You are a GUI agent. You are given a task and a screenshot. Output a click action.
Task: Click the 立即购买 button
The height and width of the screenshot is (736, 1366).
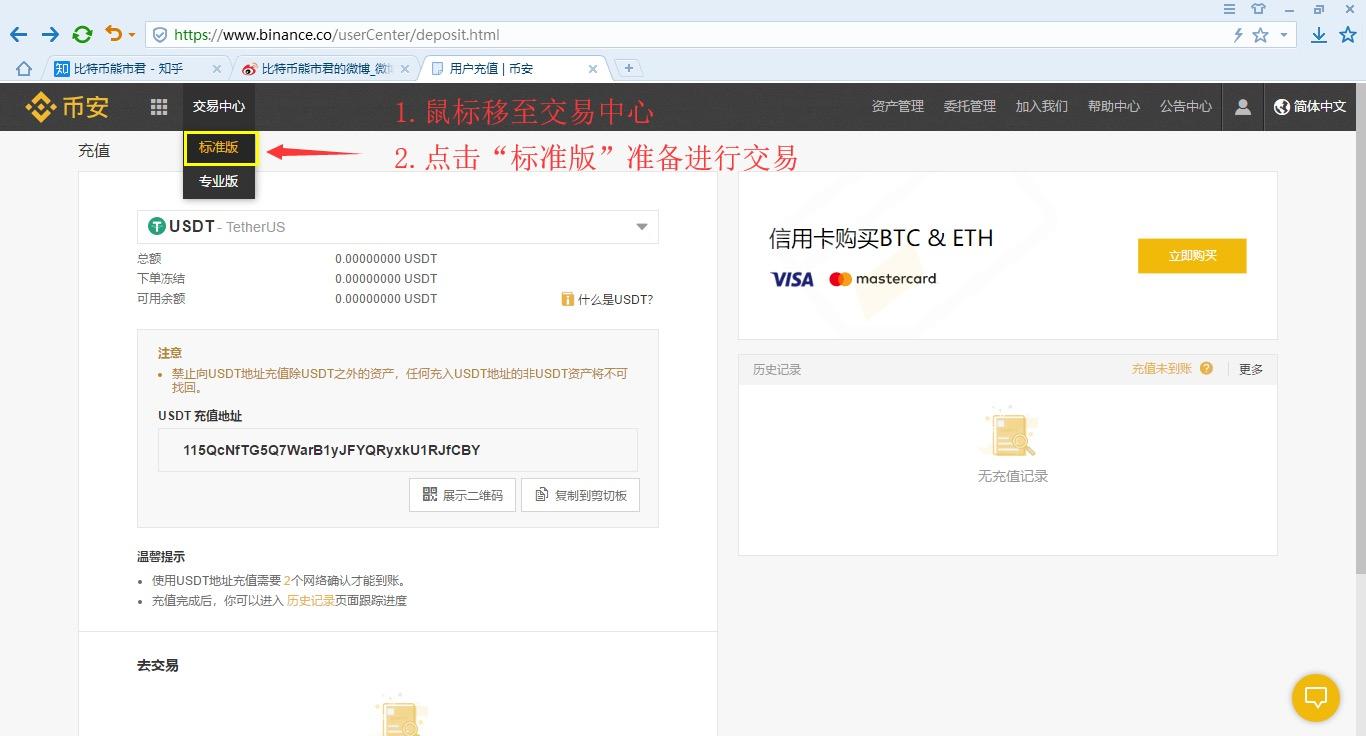(x=1192, y=256)
